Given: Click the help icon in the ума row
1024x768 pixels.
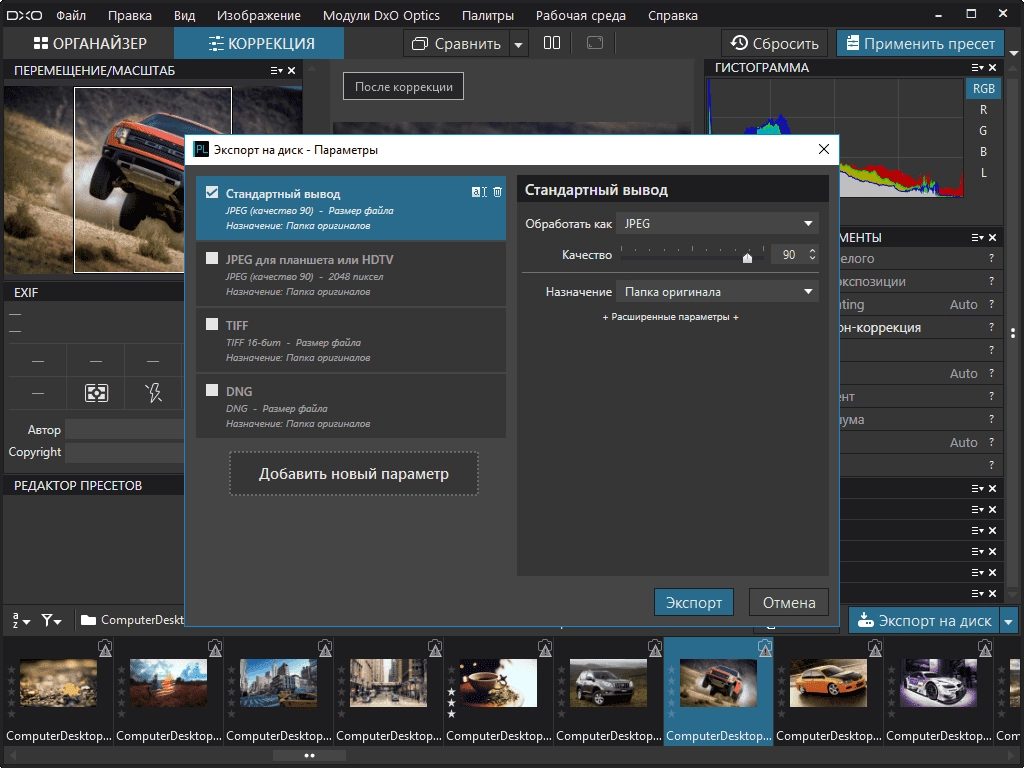Looking at the screenshot, I should (x=991, y=419).
